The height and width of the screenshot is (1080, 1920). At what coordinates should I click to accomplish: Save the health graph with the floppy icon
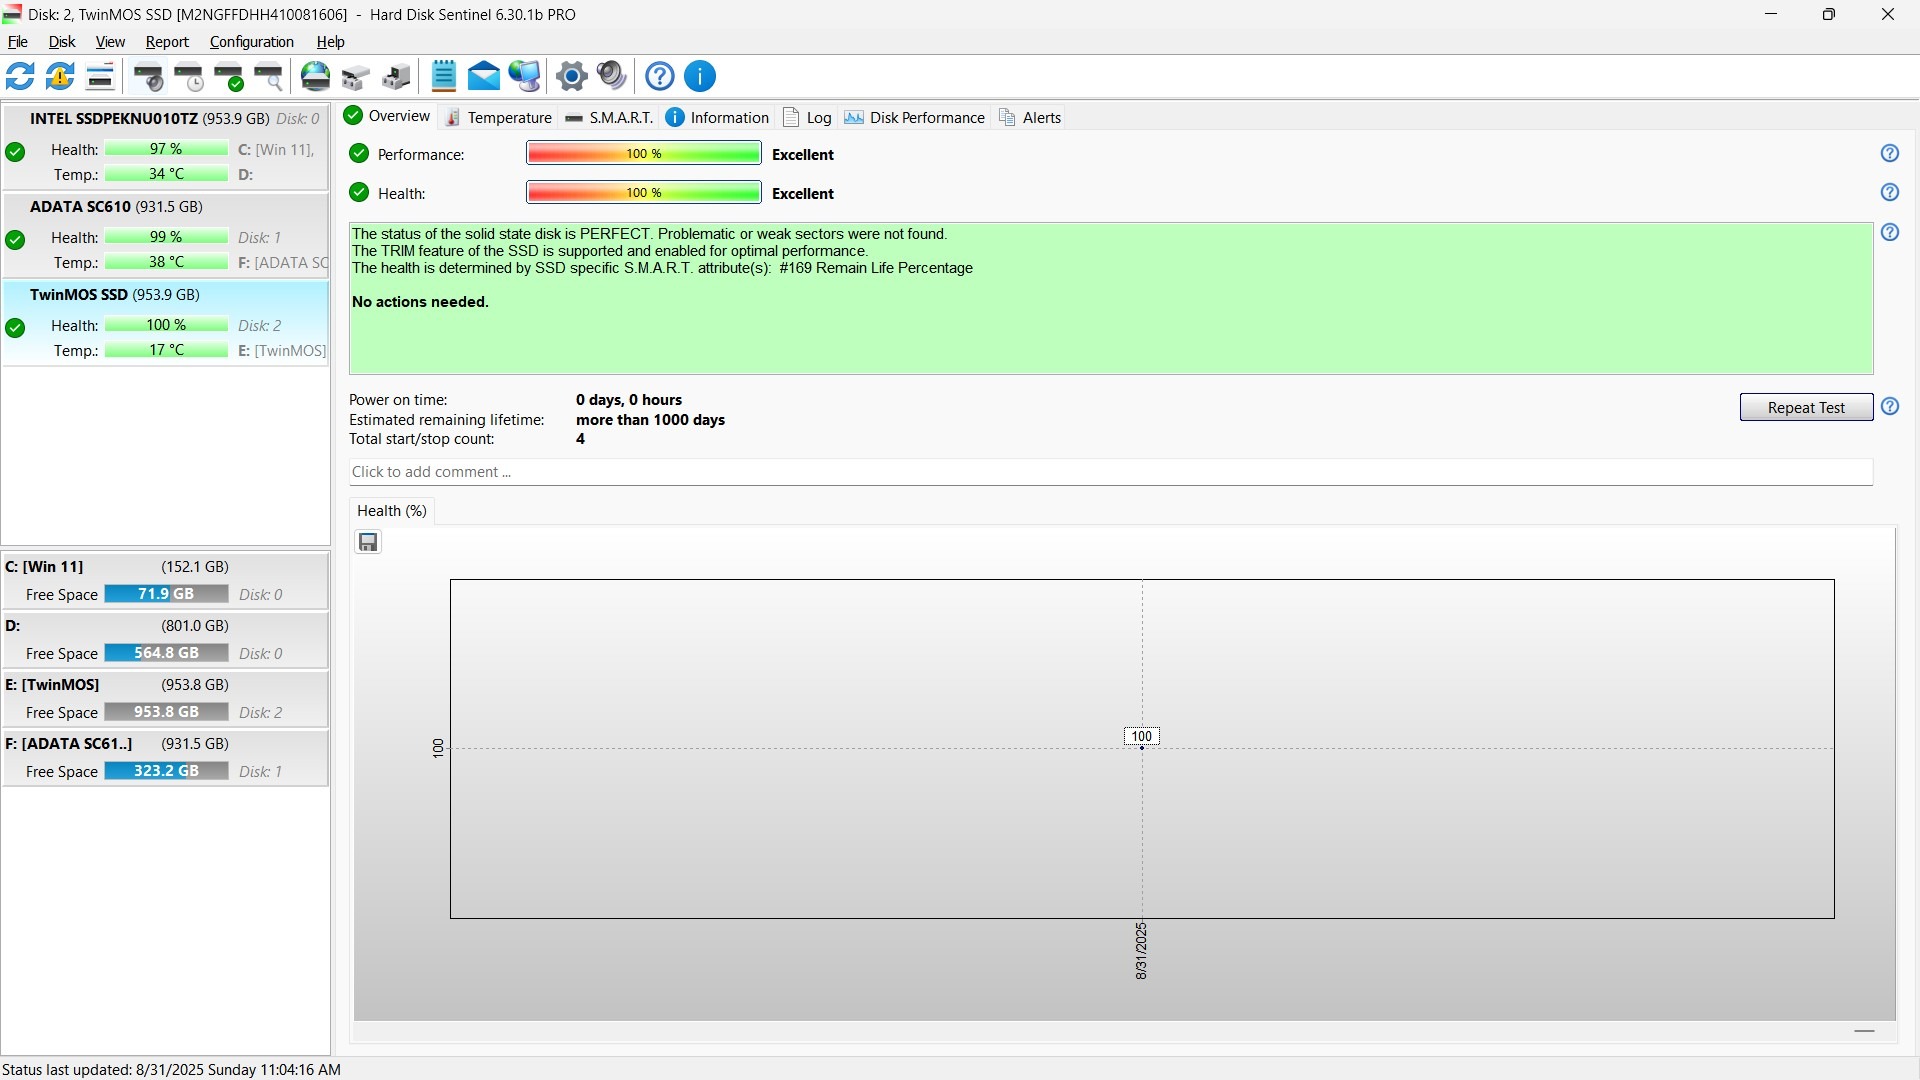(368, 542)
